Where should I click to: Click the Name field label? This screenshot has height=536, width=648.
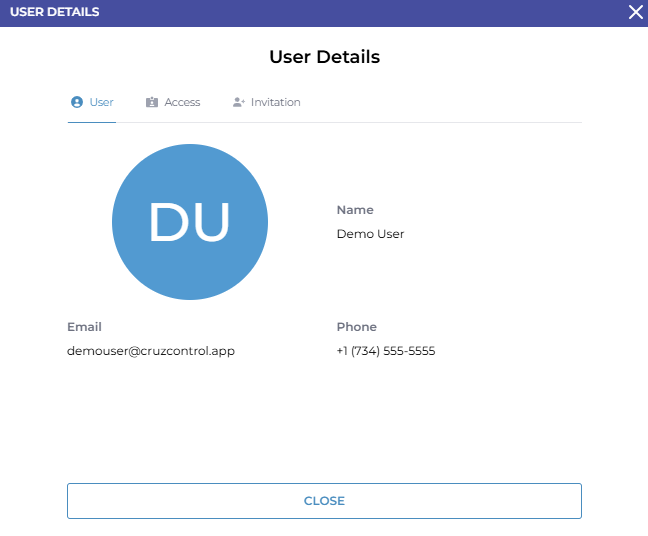[x=355, y=210]
